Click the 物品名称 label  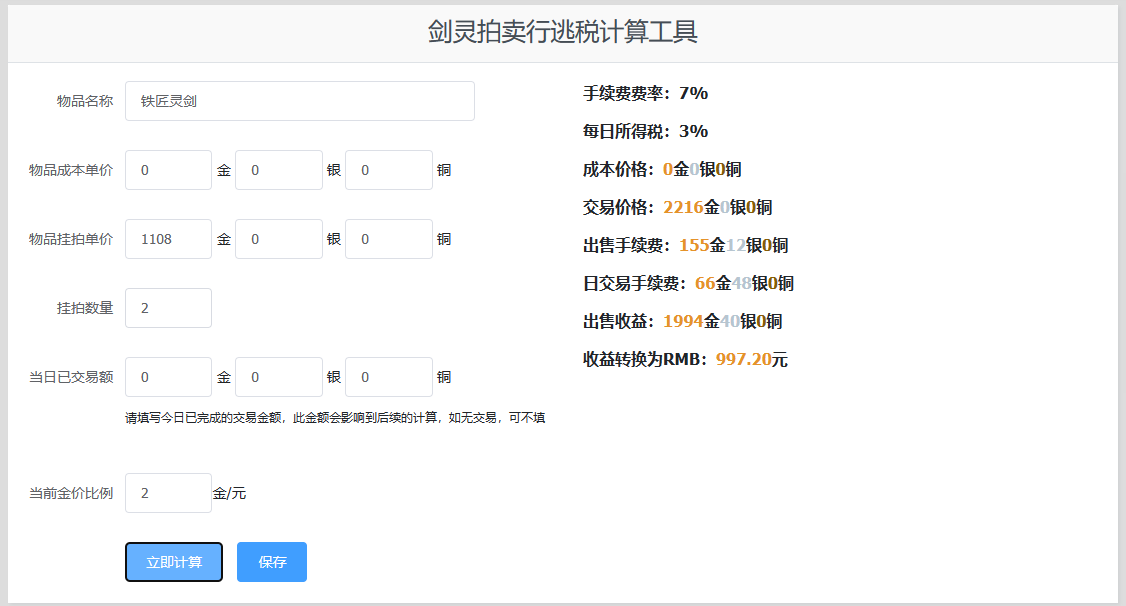85,101
